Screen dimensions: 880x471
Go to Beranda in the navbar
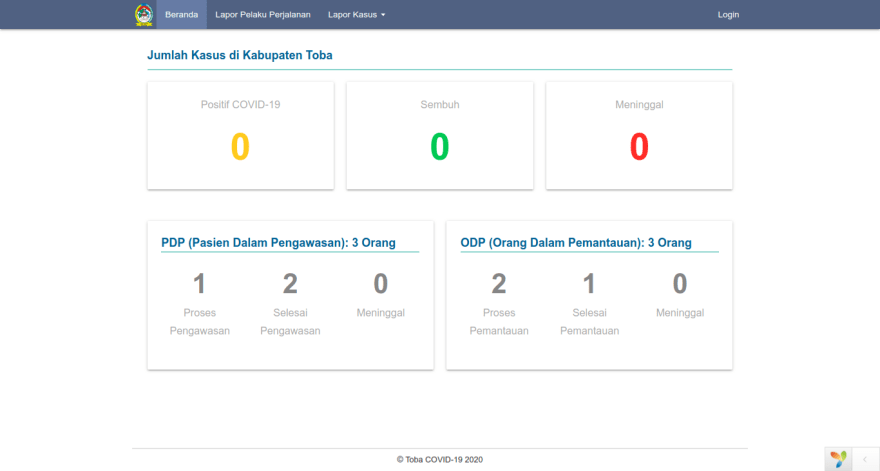click(181, 15)
